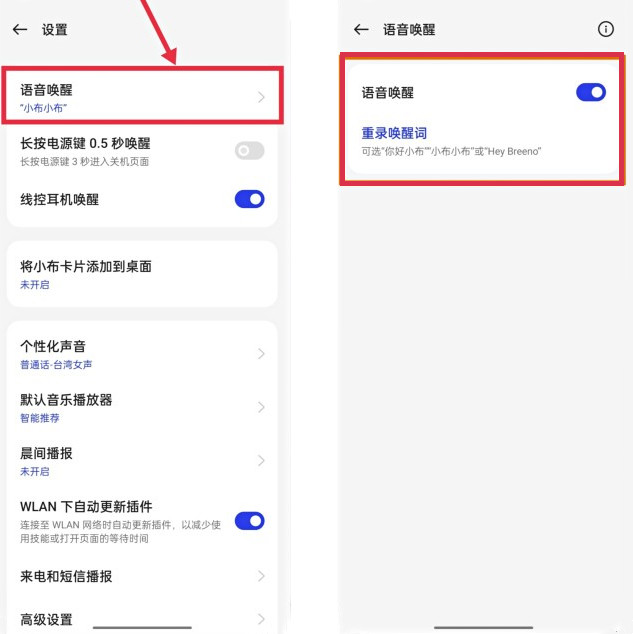Tap the 普通话-台湾女声 voice label
The image size is (633, 634).
pos(56,365)
